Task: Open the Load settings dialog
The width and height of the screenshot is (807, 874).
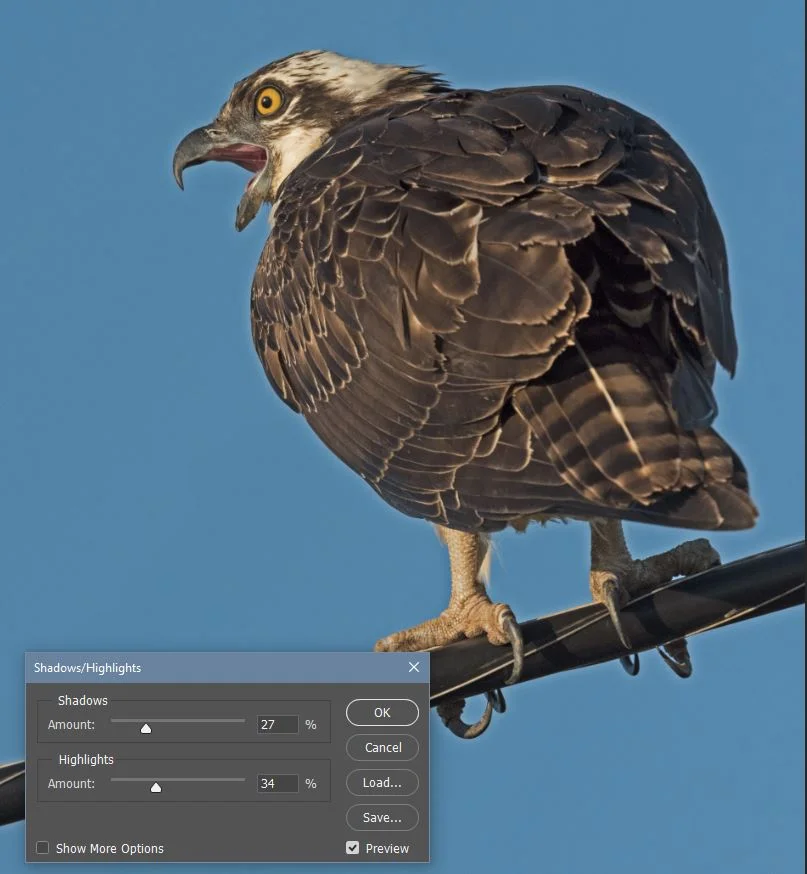Action: [x=381, y=782]
